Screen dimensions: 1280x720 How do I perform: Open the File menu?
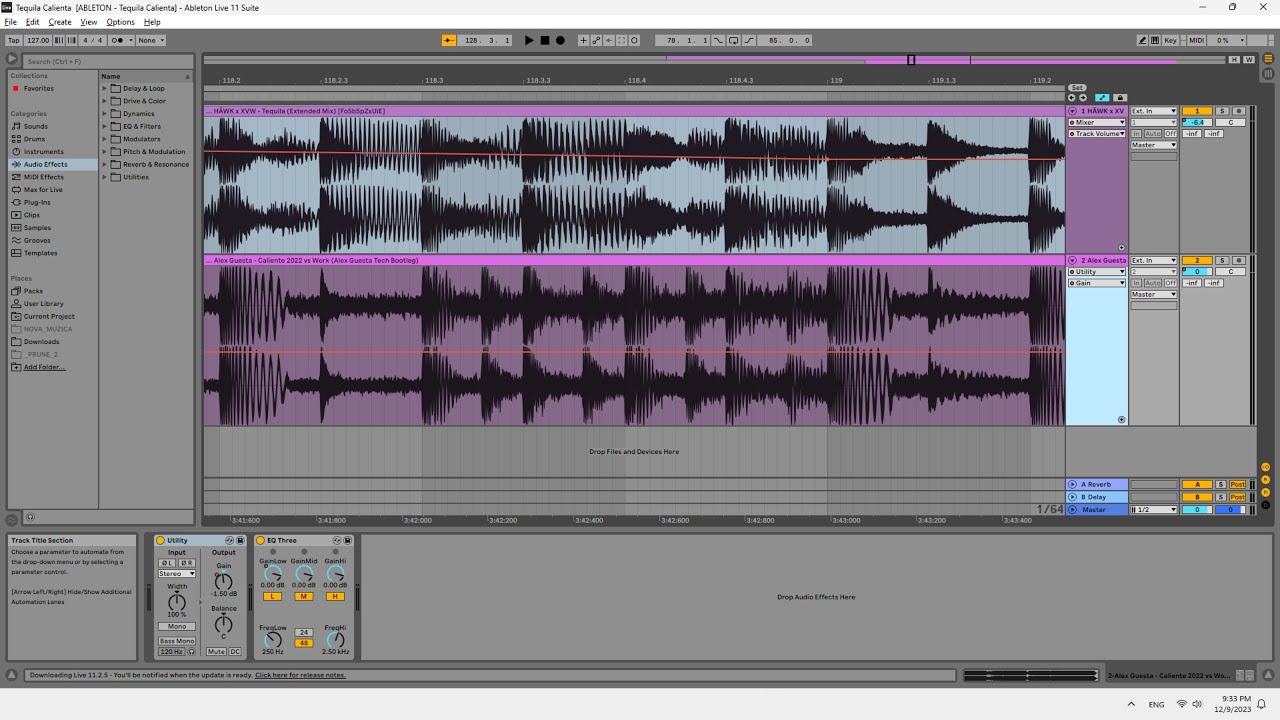(10, 22)
